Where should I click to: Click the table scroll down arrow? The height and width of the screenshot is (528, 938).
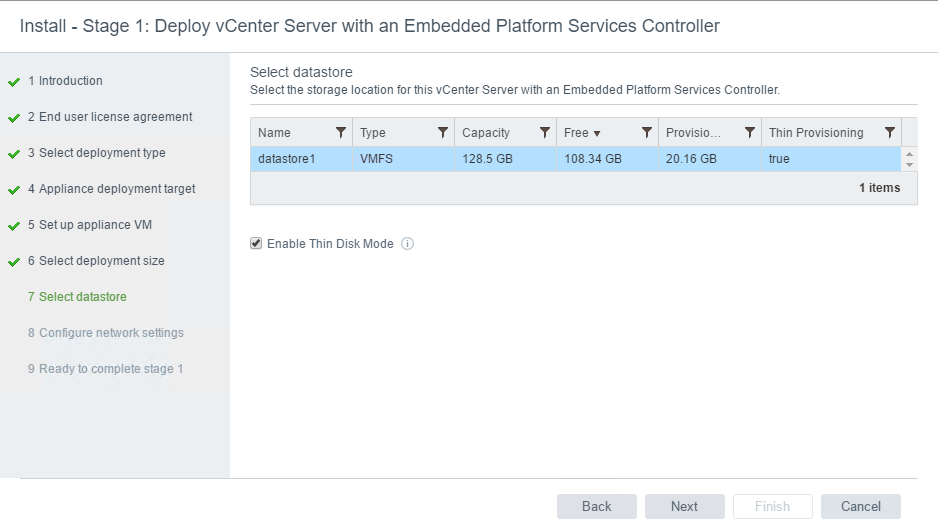(x=909, y=164)
